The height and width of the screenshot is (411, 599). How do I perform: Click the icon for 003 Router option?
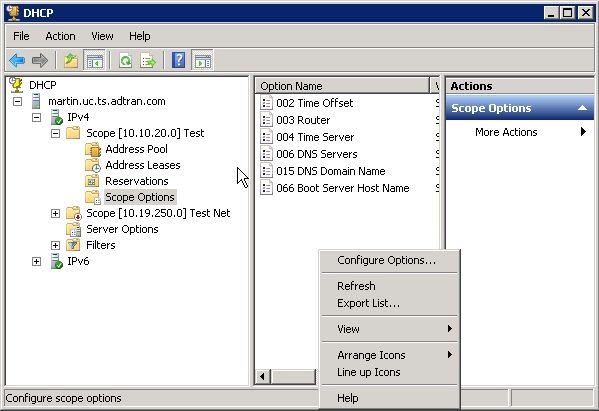tap(266, 120)
